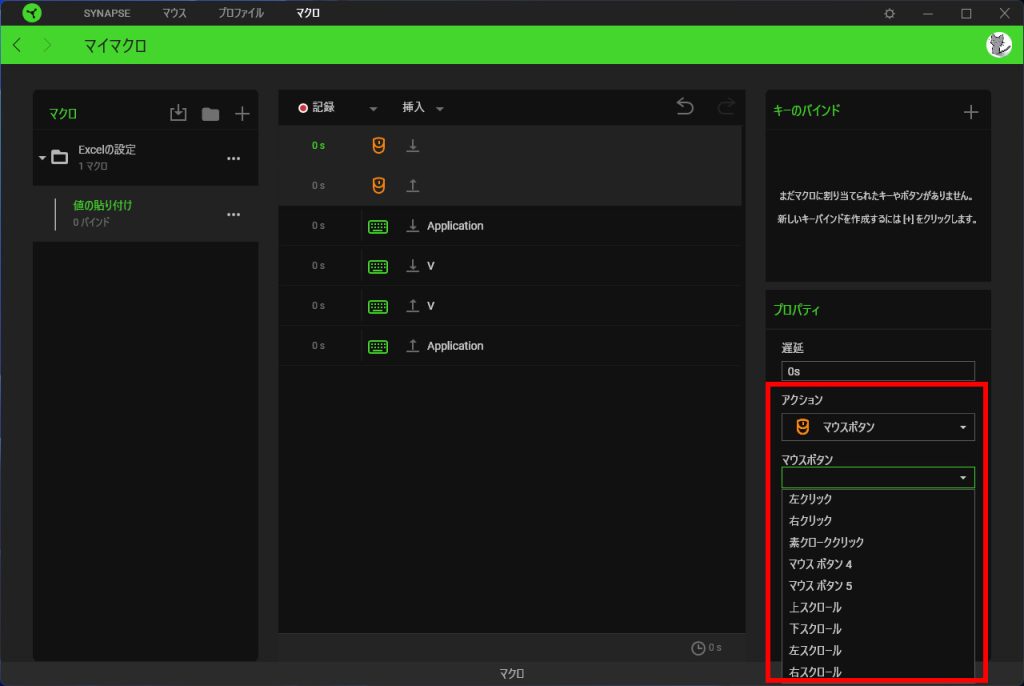1024x686 pixels.
Task: Select the Application key down row
Action: coord(510,225)
